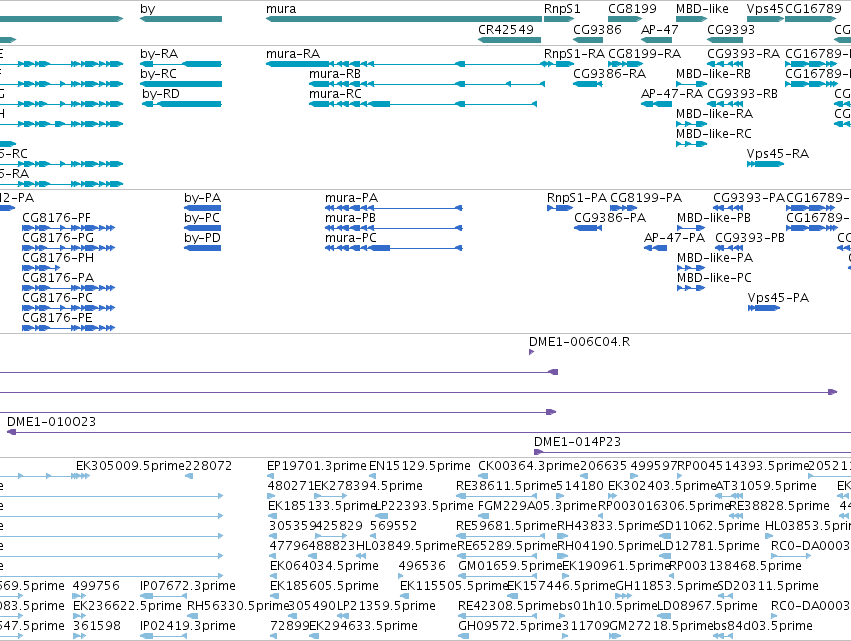Click the CG8176-PH protein label

[x=58, y=258]
